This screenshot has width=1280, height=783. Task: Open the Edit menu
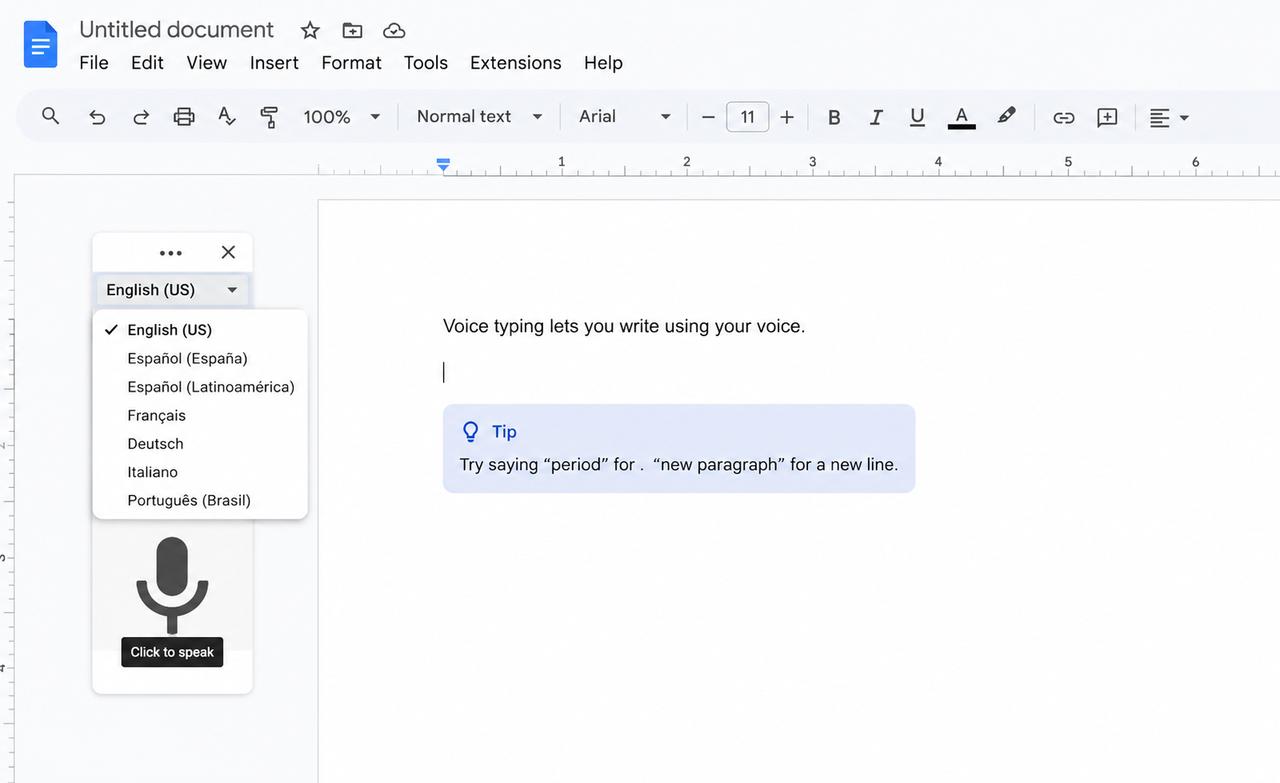coord(147,62)
